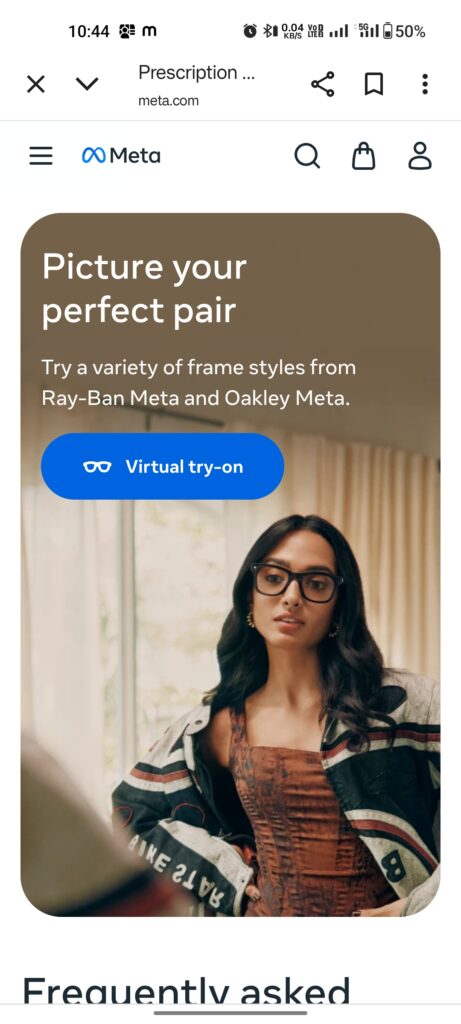
Task: Close the in-app browser tab
Action: tap(36, 84)
